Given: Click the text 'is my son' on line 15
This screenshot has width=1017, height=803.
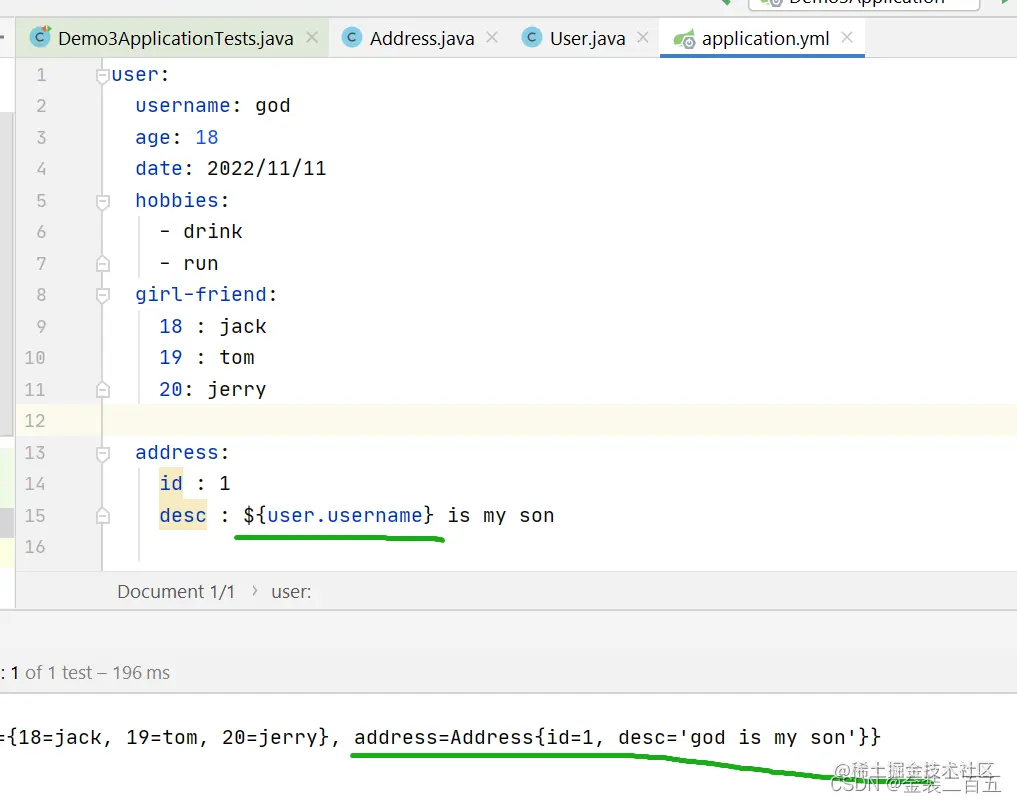Looking at the screenshot, I should coord(501,516).
